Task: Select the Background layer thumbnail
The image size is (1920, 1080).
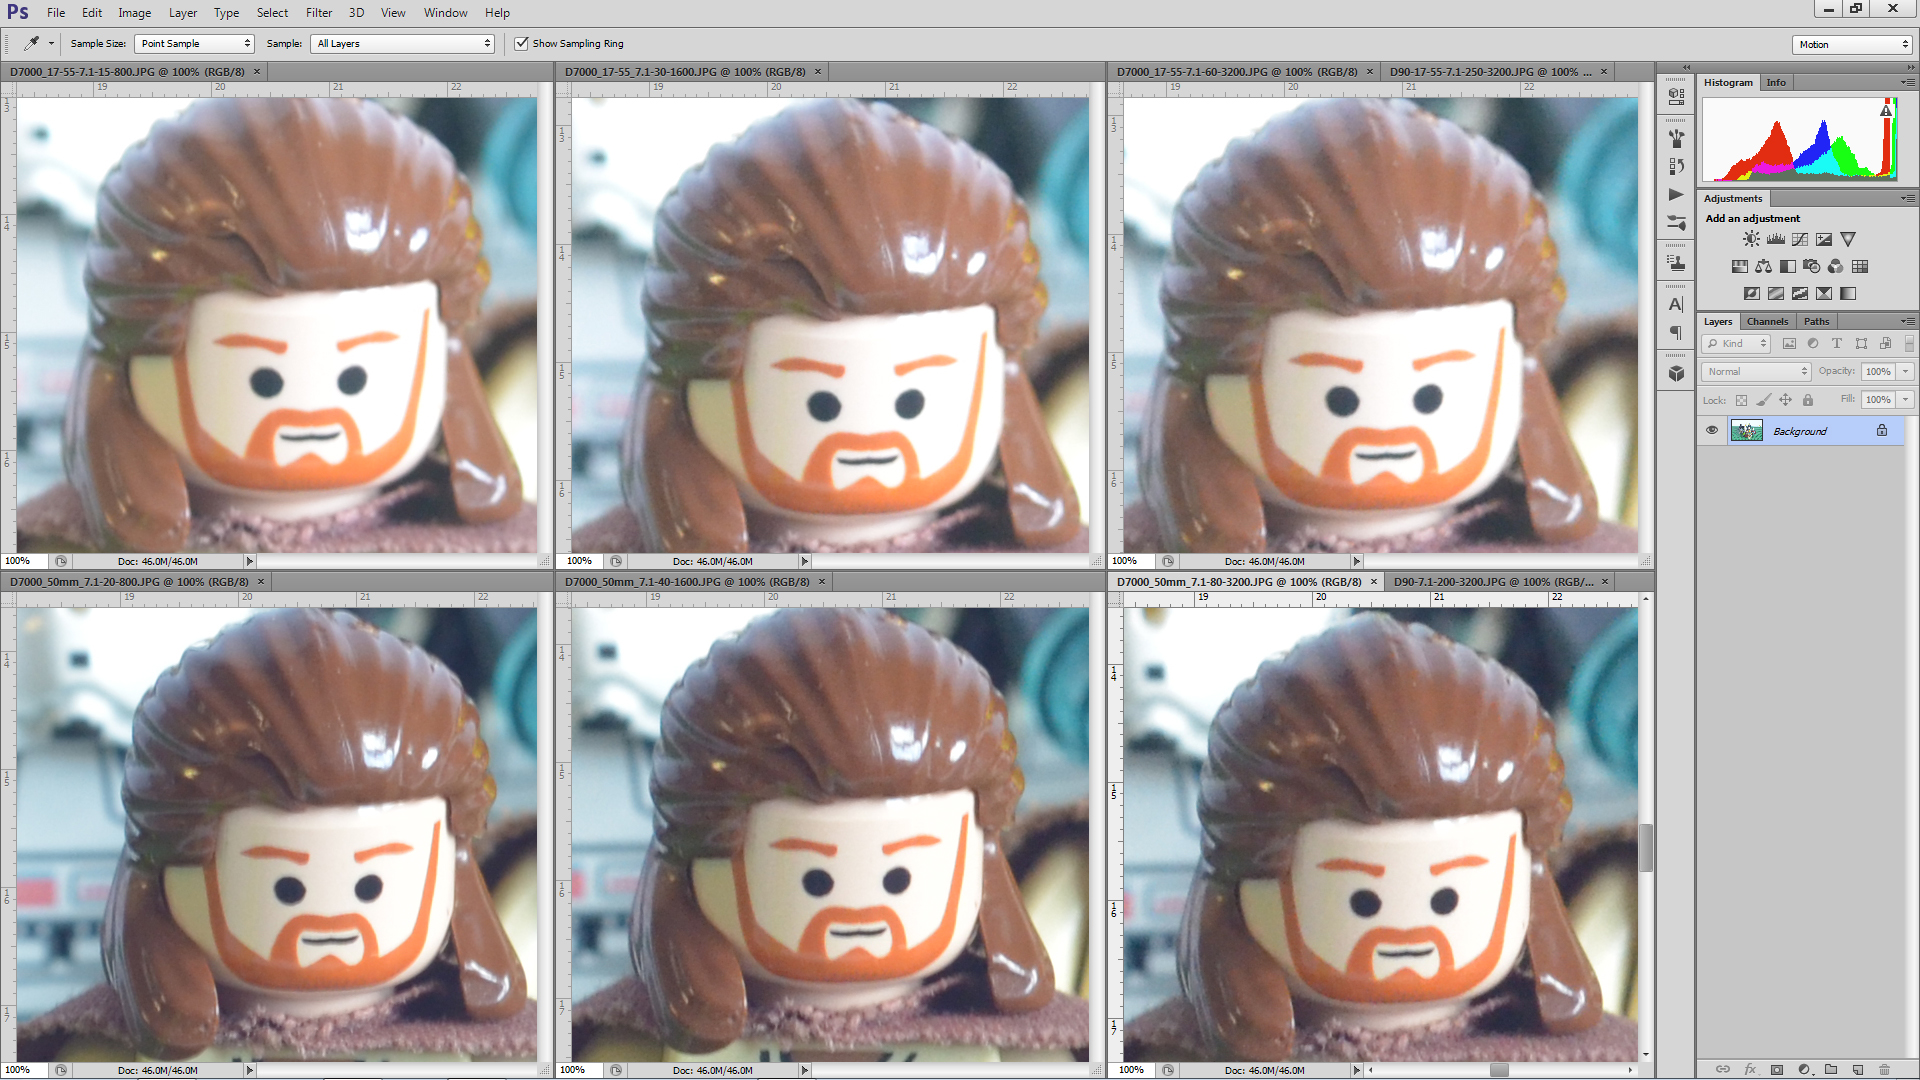Action: 1746,431
